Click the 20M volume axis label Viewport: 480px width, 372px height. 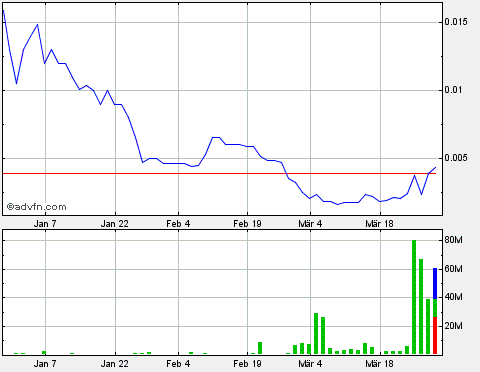click(453, 326)
